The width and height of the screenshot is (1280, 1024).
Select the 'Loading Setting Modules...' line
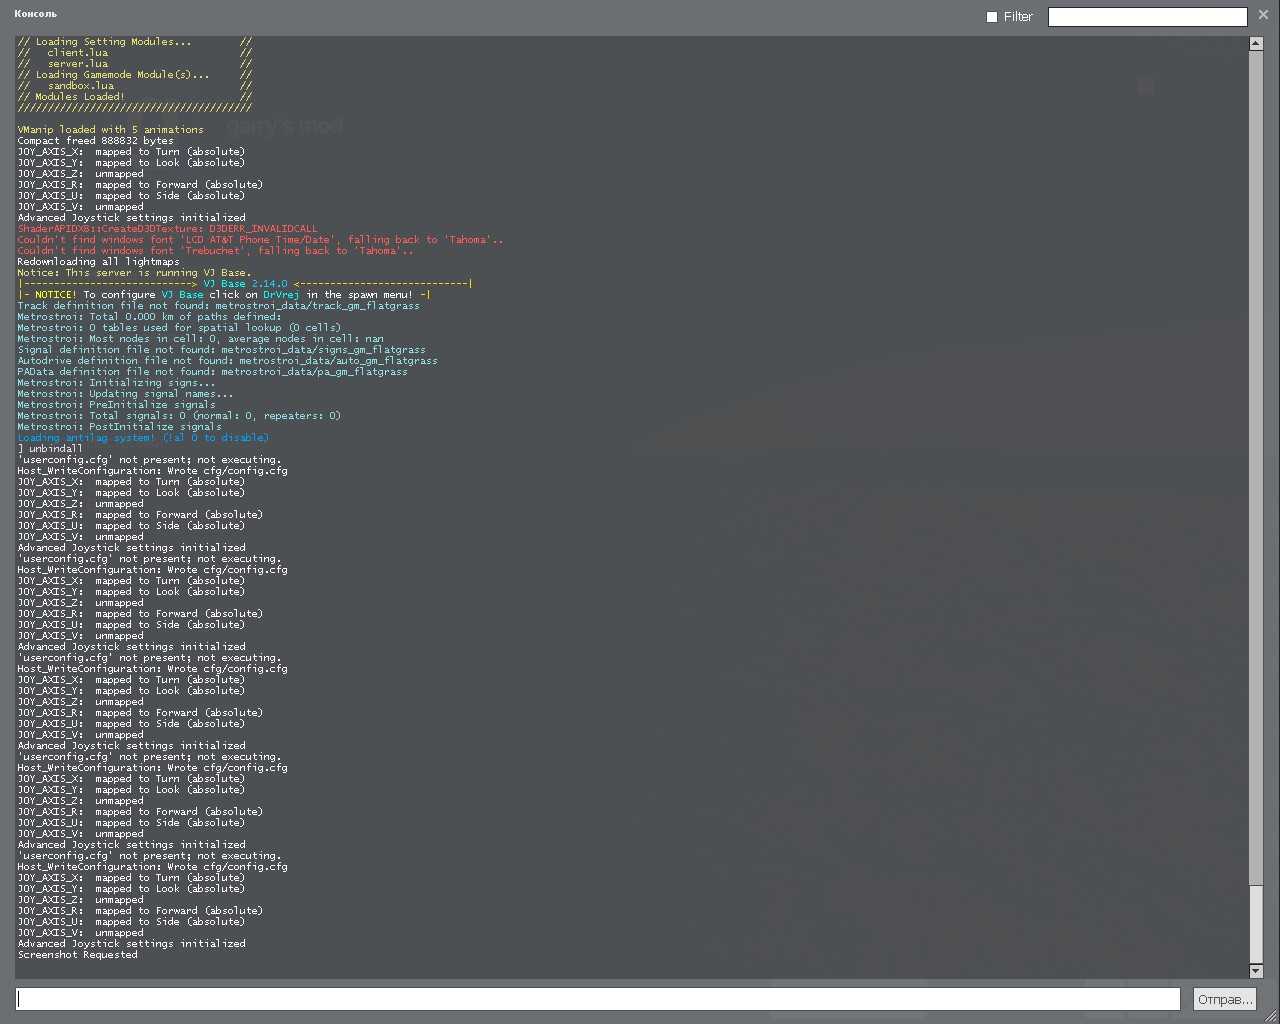134,42
